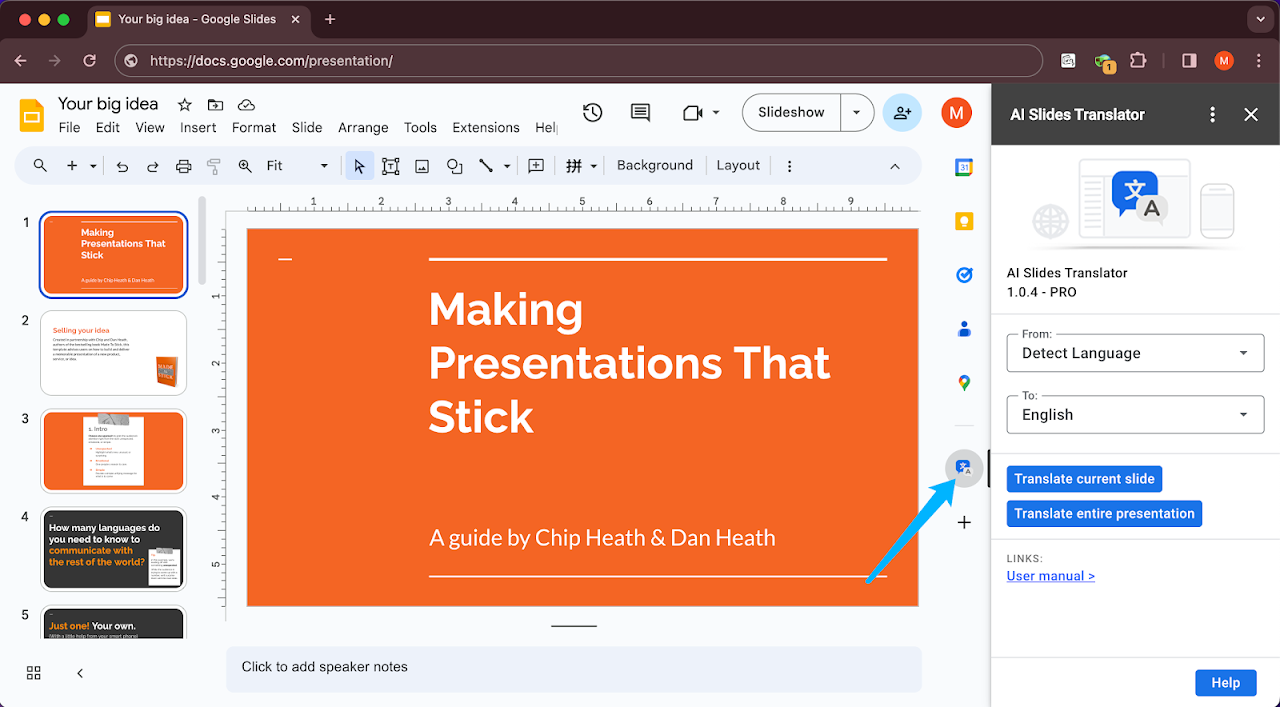Star the presentation
The height and width of the screenshot is (707, 1280).
pyautogui.click(x=184, y=105)
